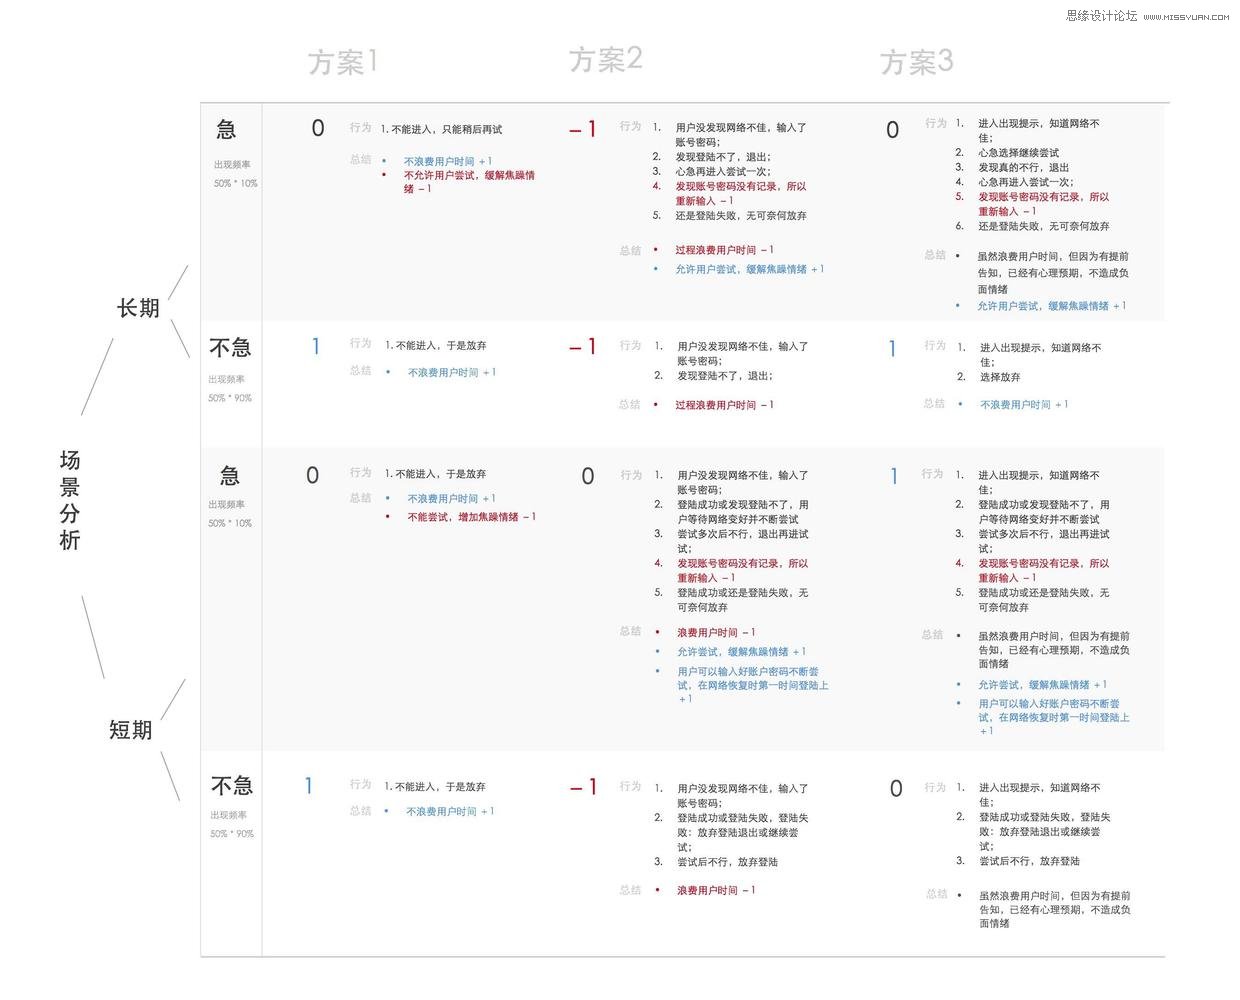Click 方案2 score 0 in 短期 急 row
Screen dimensions: 1240x1000
point(588,477)
